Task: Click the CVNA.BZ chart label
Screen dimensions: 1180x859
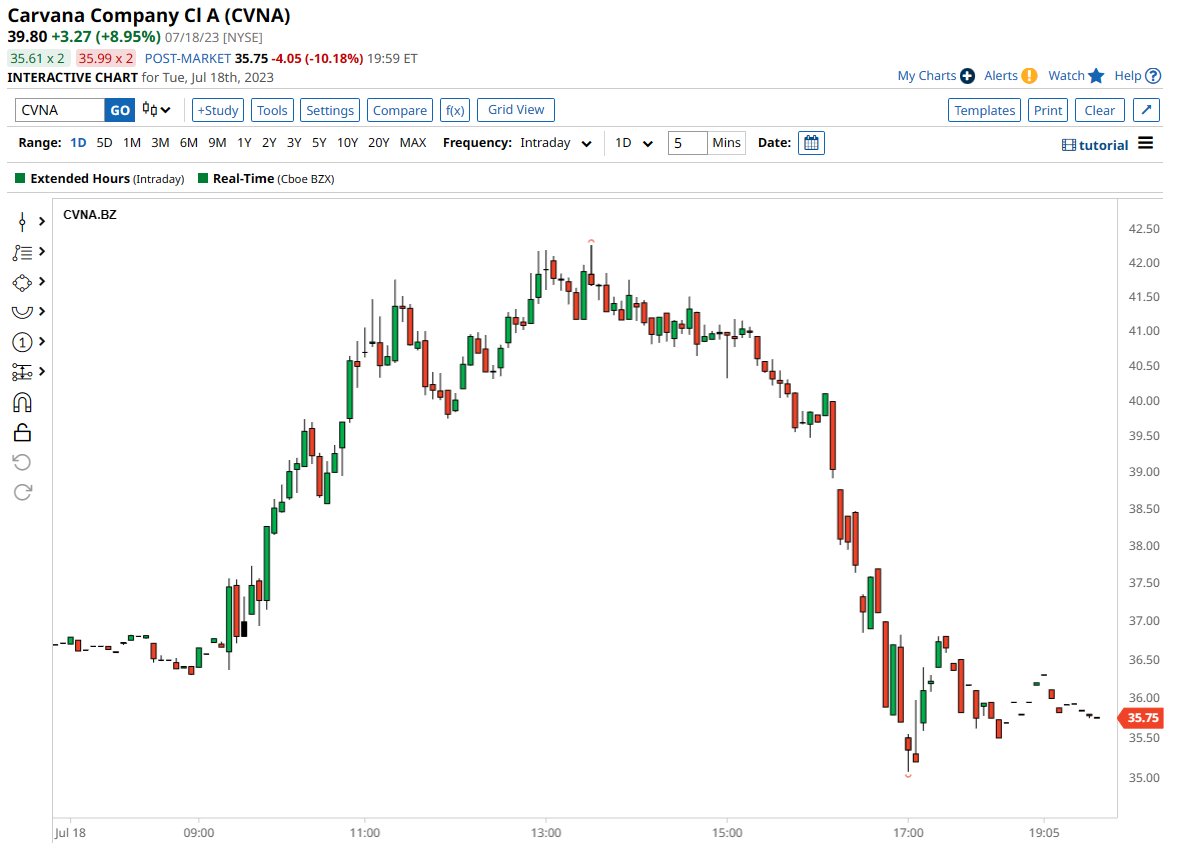Action: pyautogui.click(x=90, y=215)
